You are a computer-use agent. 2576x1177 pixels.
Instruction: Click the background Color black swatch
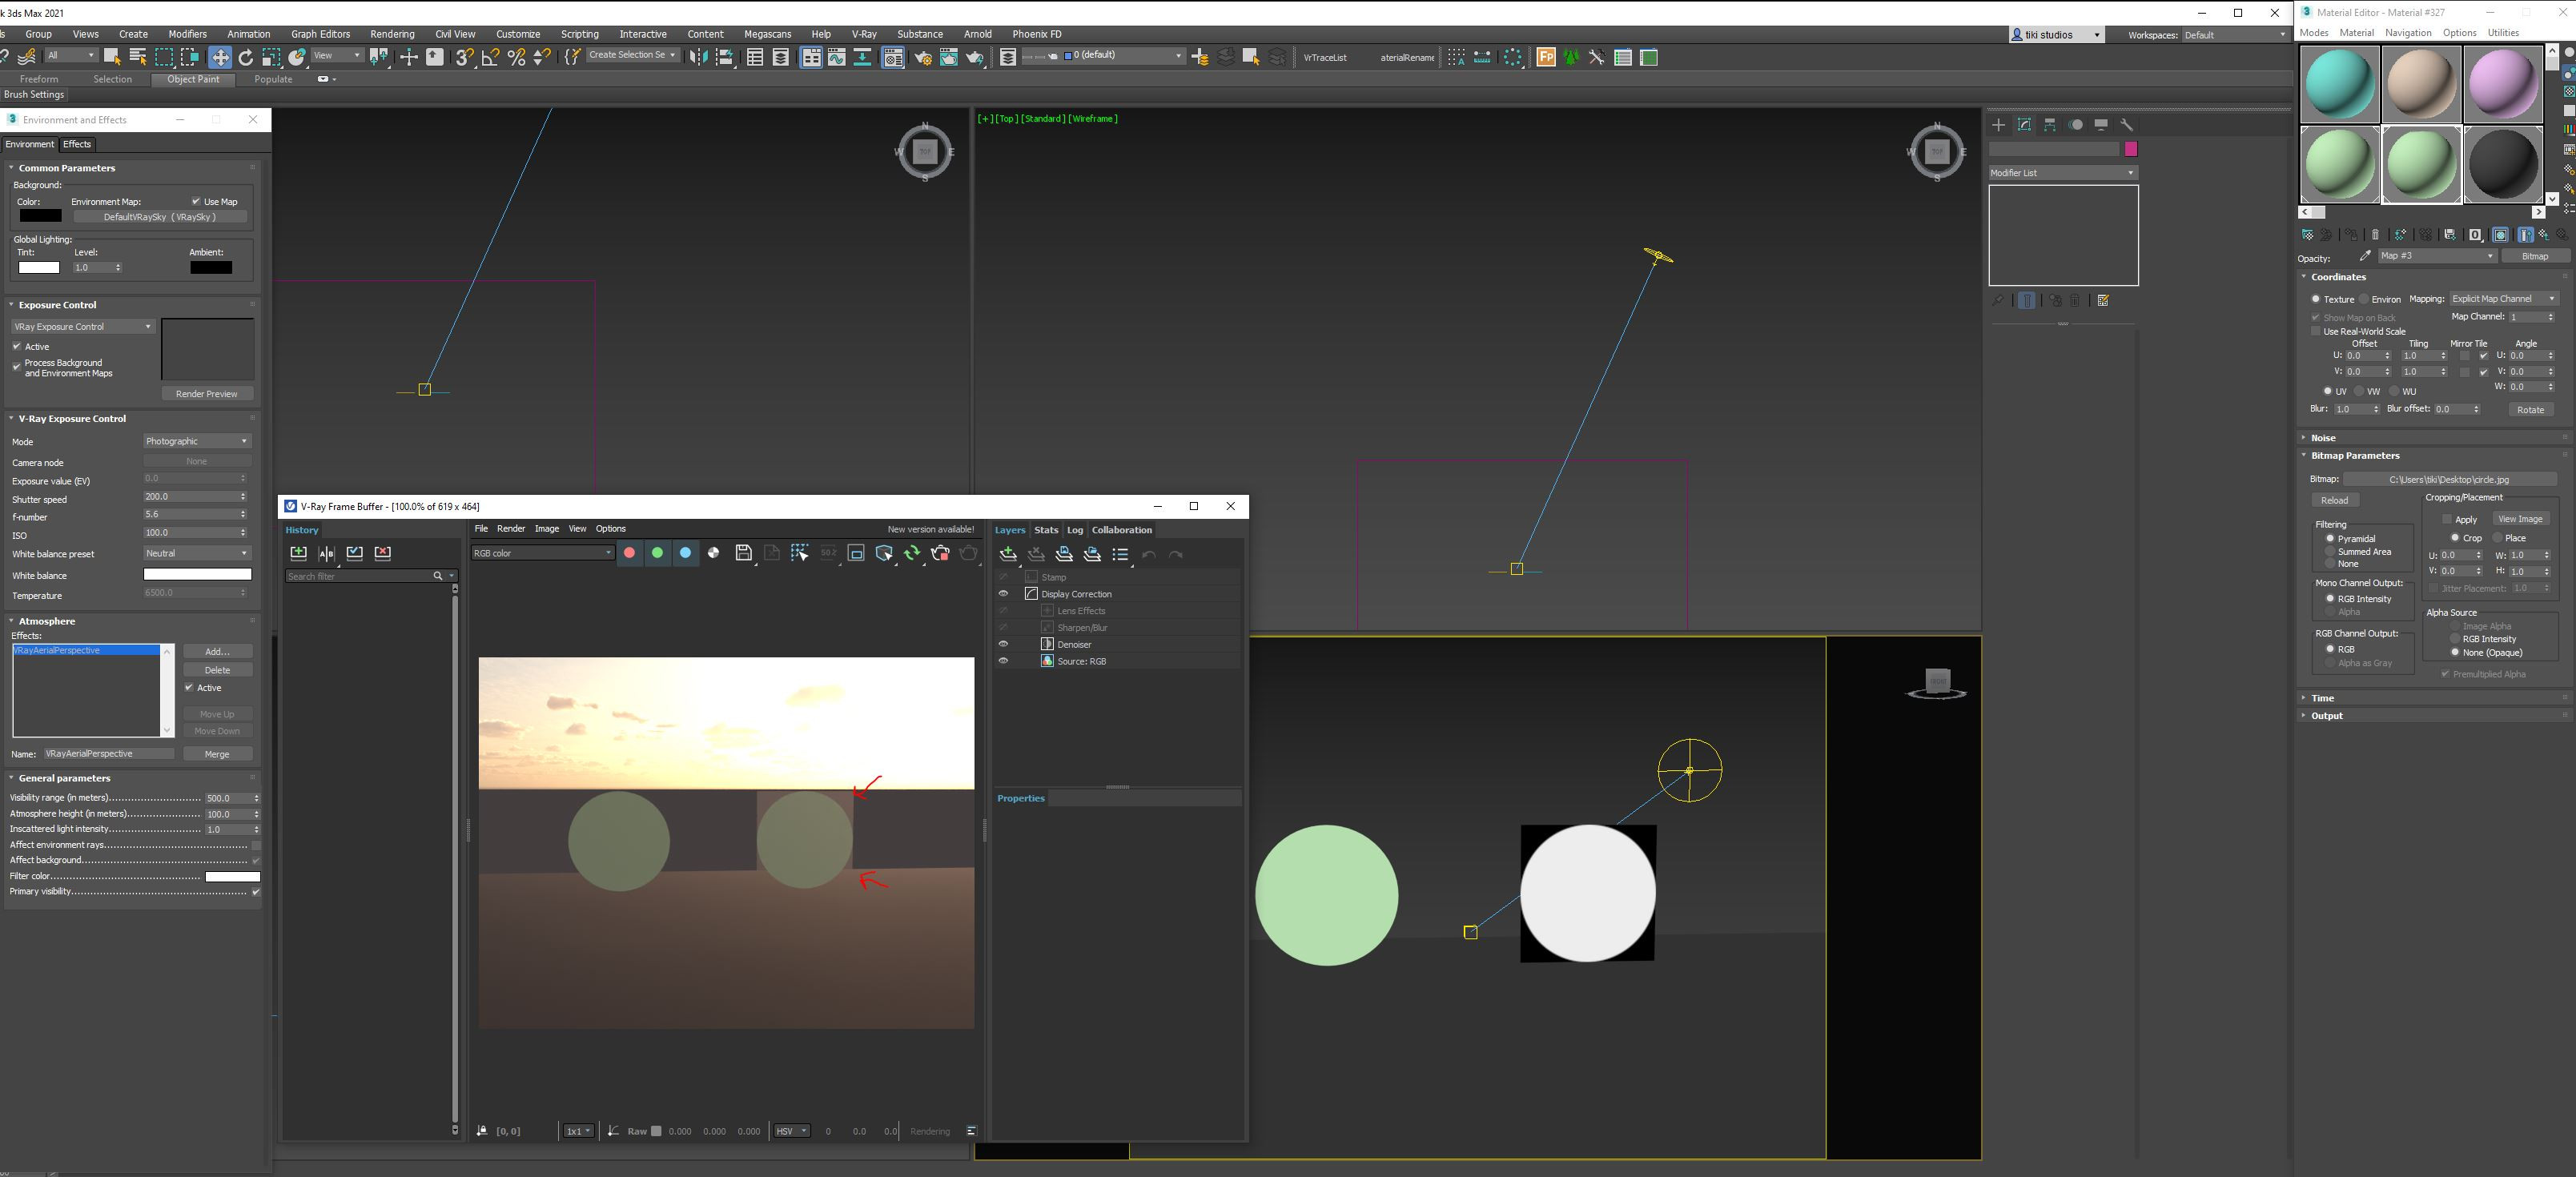[x=40, y=216]
